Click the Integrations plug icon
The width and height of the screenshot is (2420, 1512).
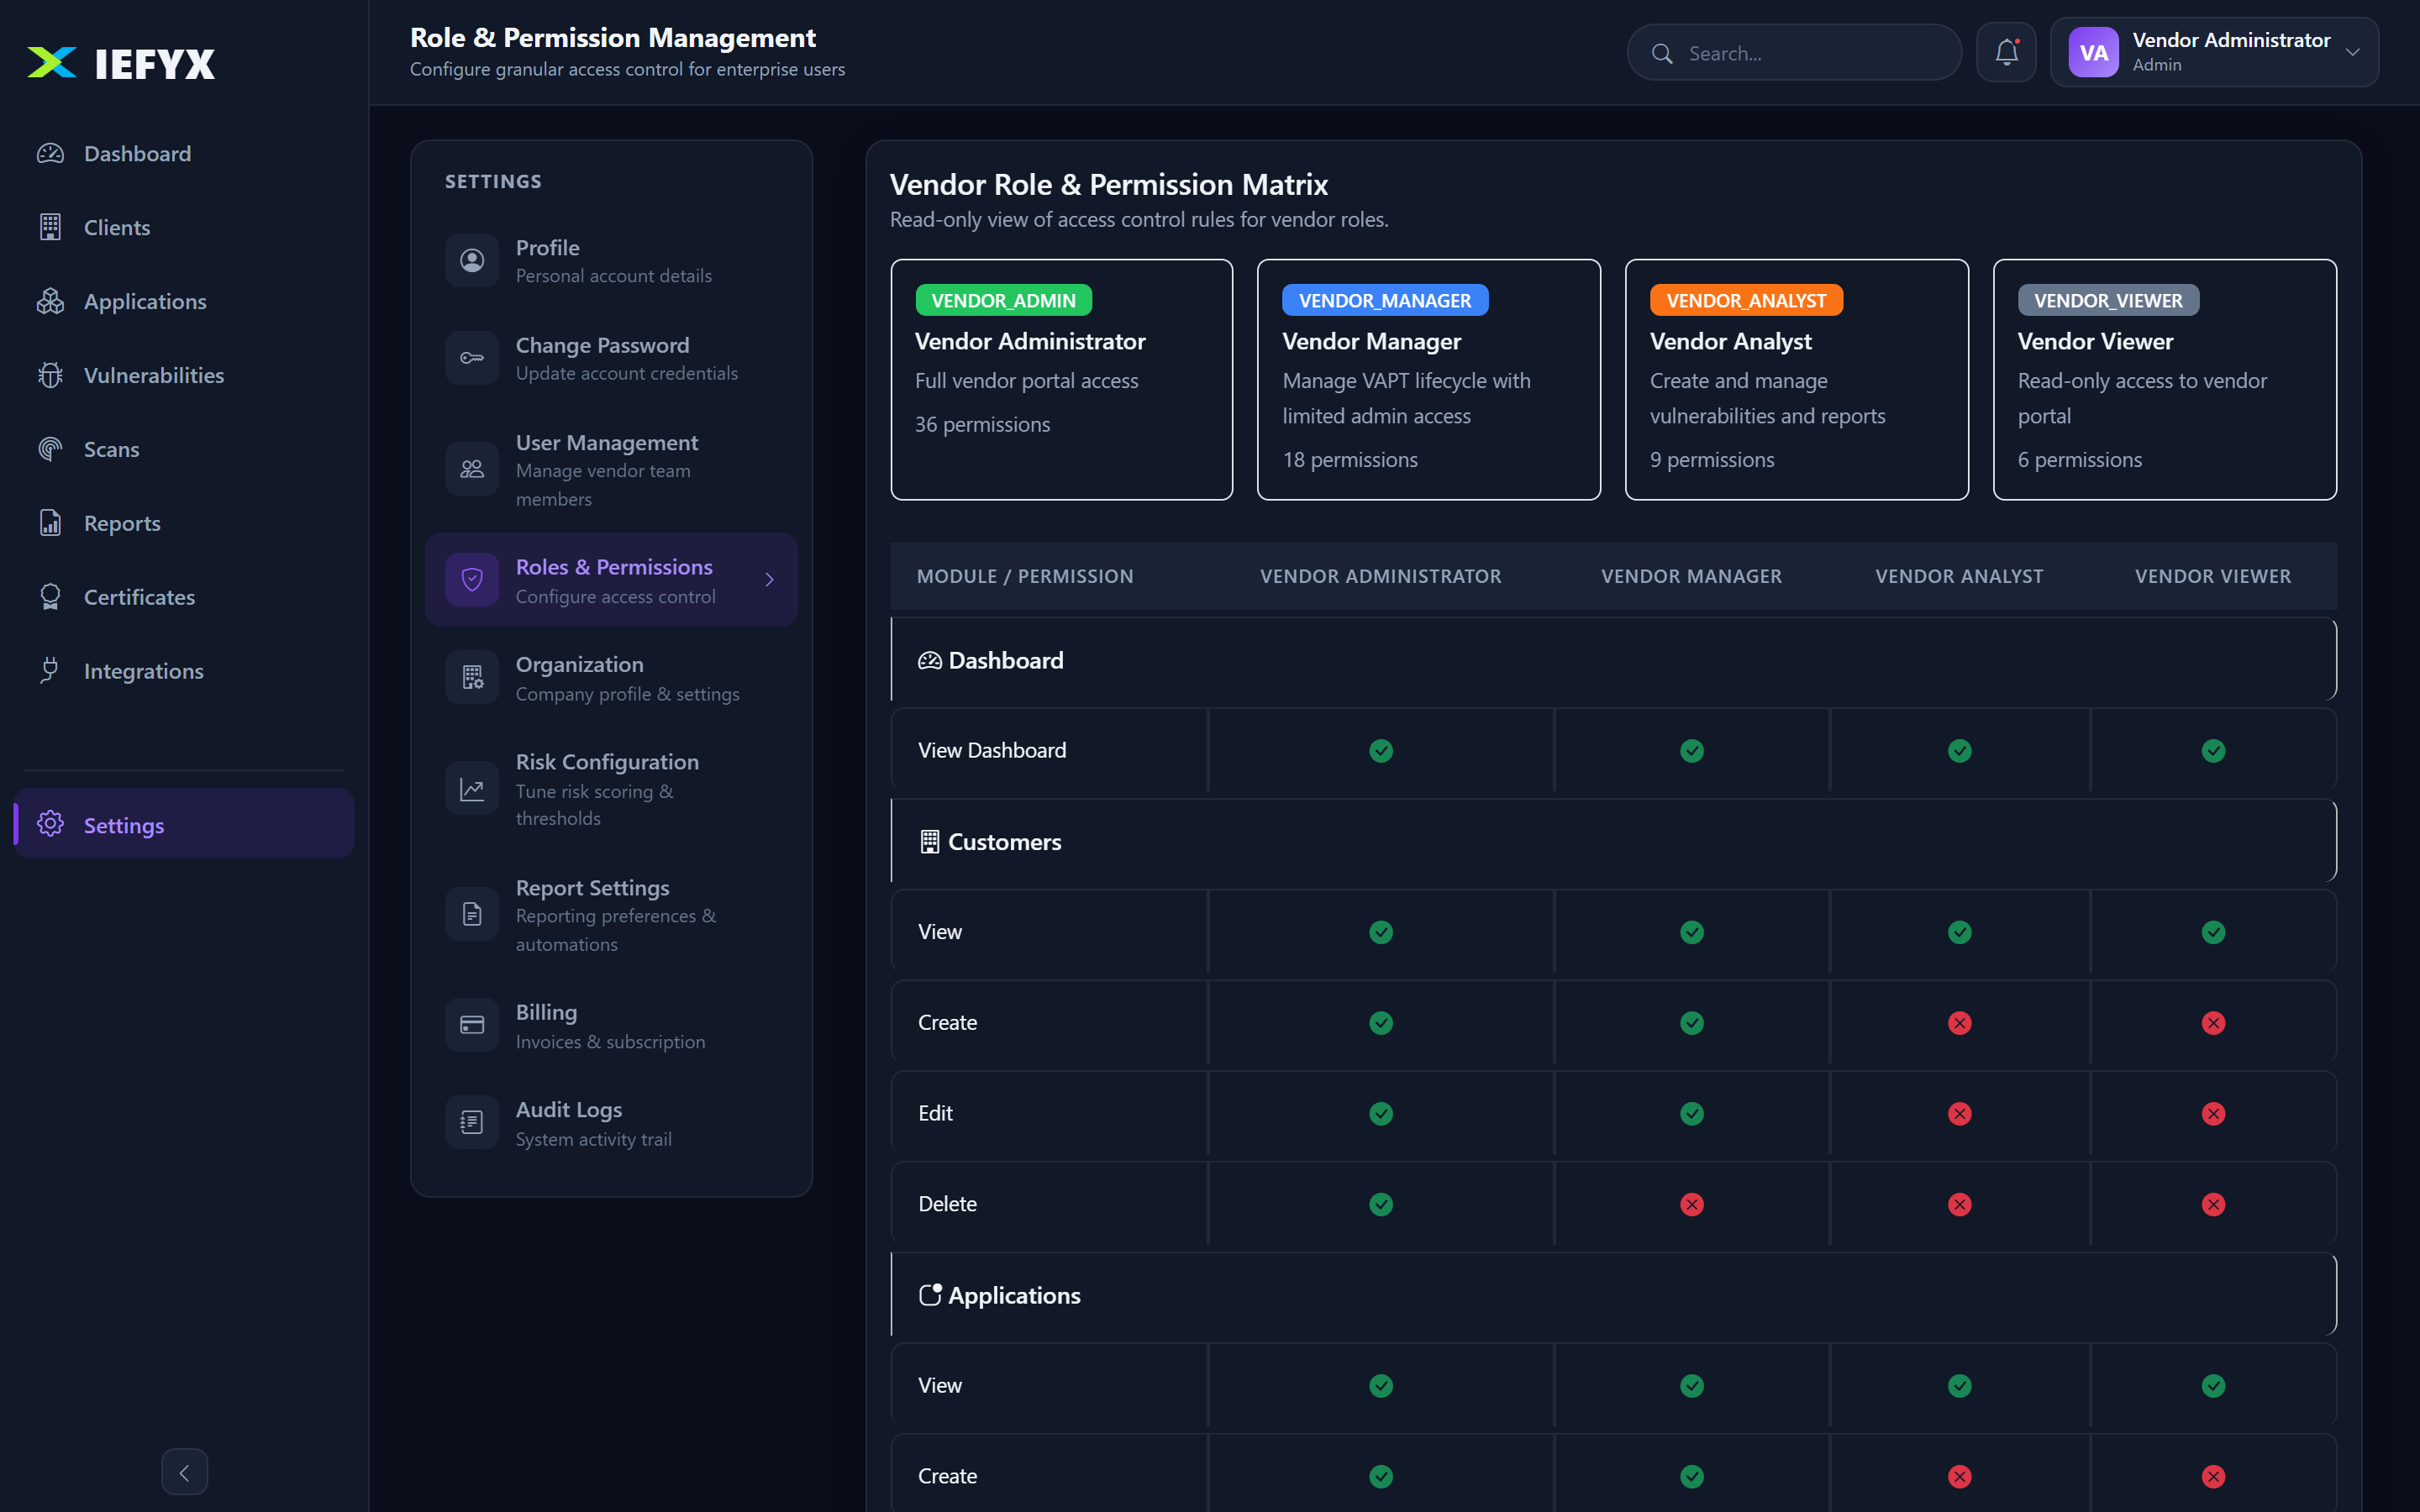(50, 671)
